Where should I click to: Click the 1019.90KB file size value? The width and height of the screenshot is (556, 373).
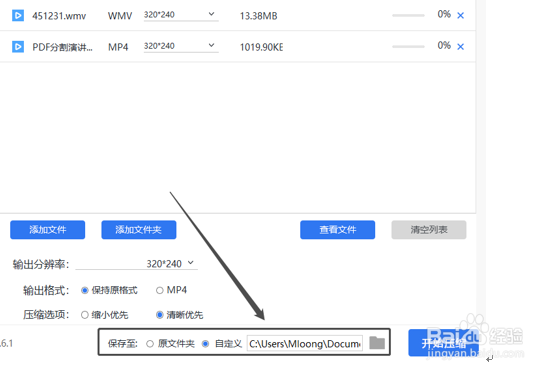coord(262,47)
